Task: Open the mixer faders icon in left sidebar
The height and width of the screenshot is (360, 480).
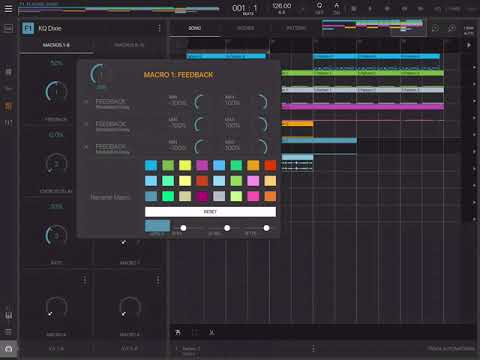Action: [x=8, y=123]
